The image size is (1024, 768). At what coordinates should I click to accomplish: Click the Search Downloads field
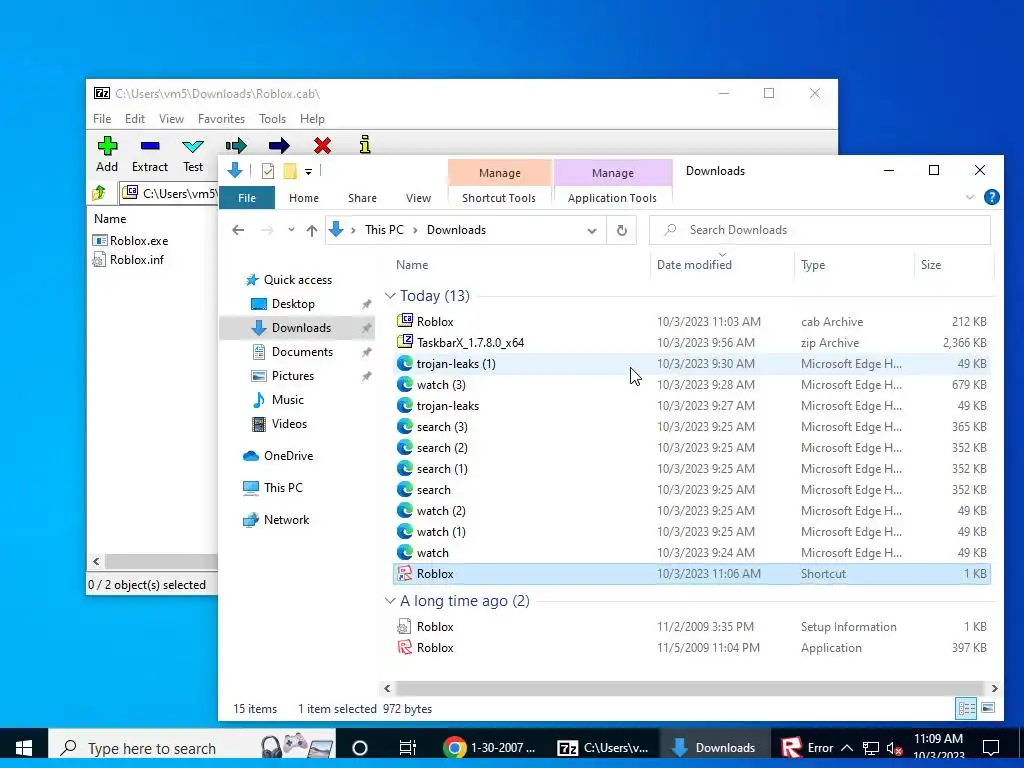(820, 230)
